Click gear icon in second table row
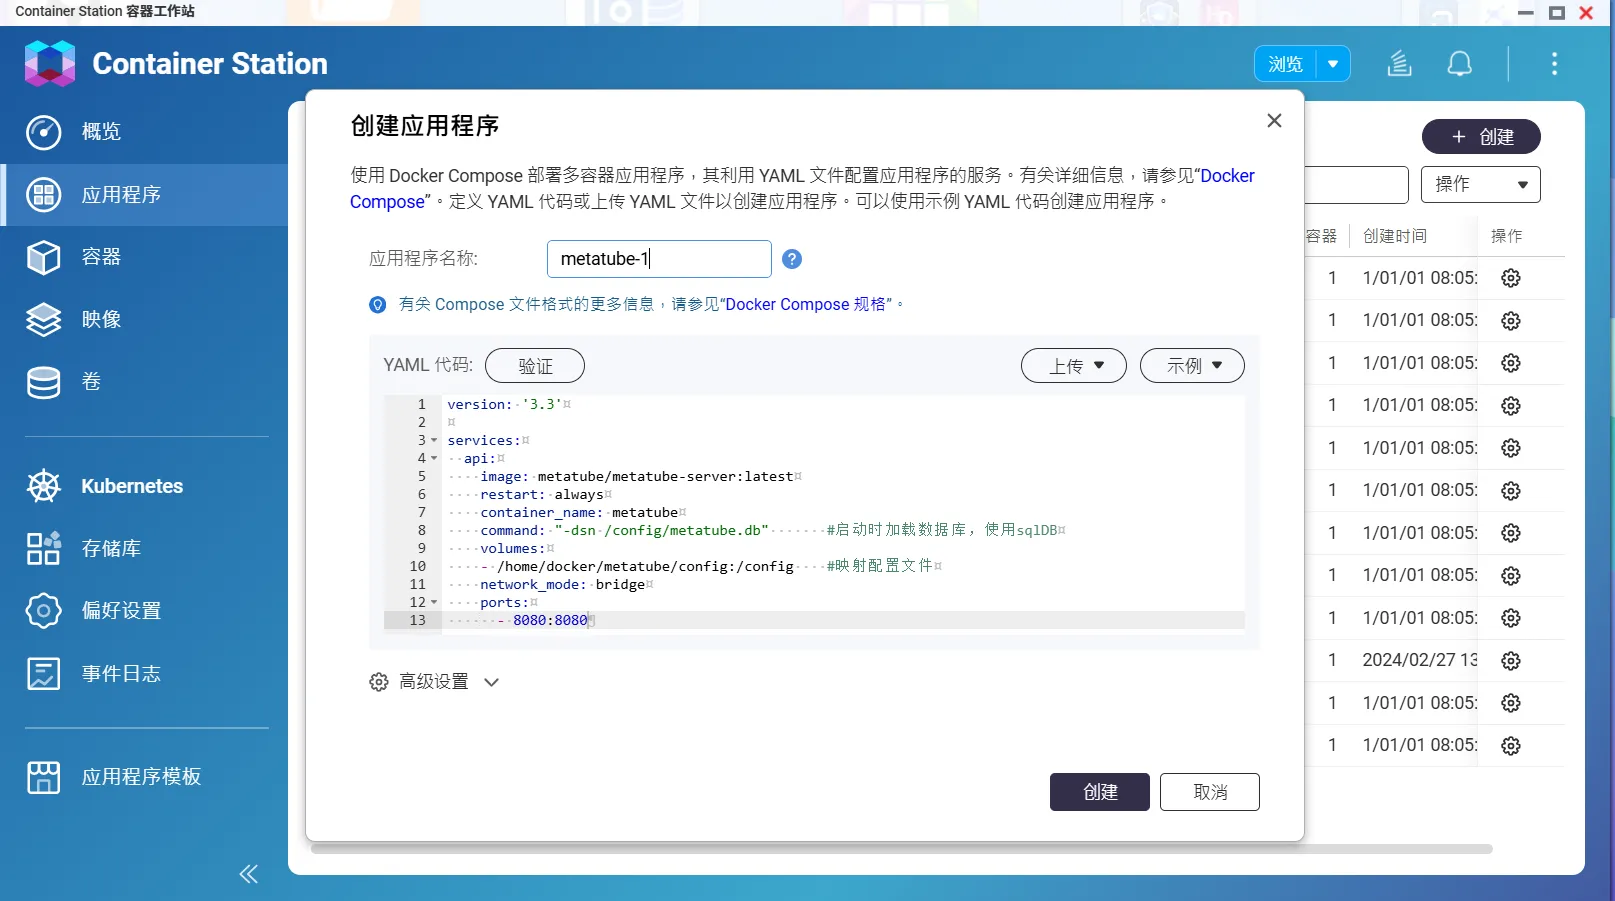 point(1511,321)
